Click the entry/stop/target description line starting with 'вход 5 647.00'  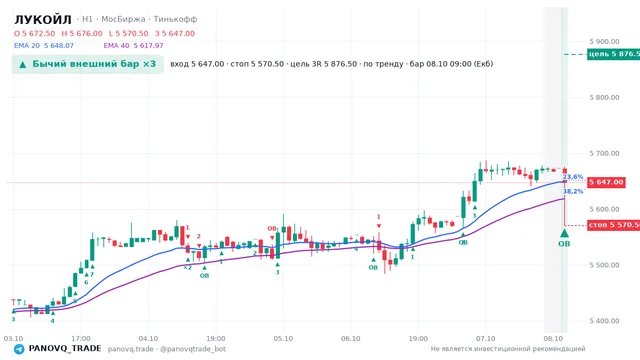point(331,64)
